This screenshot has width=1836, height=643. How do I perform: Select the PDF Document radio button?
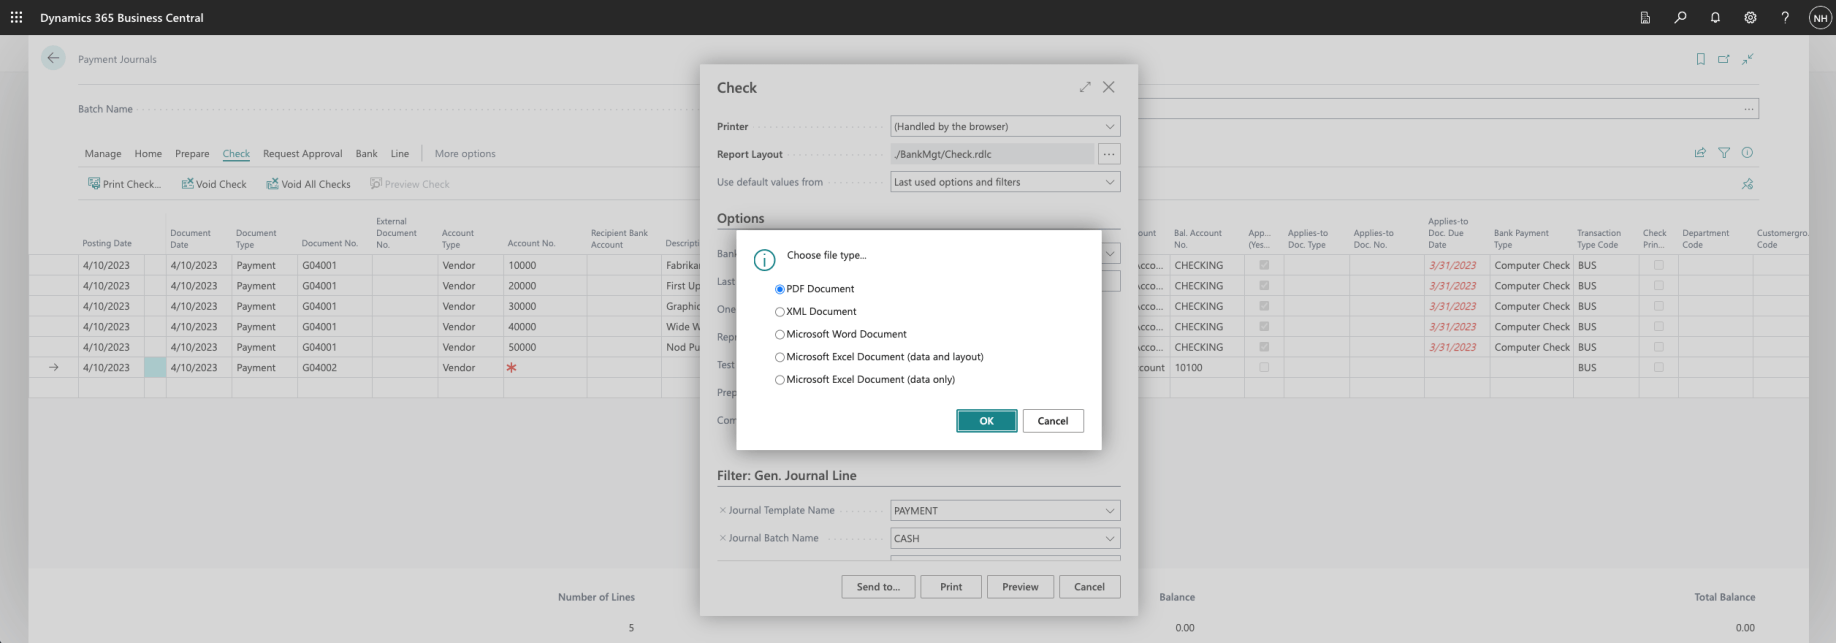tap(780, 289)
